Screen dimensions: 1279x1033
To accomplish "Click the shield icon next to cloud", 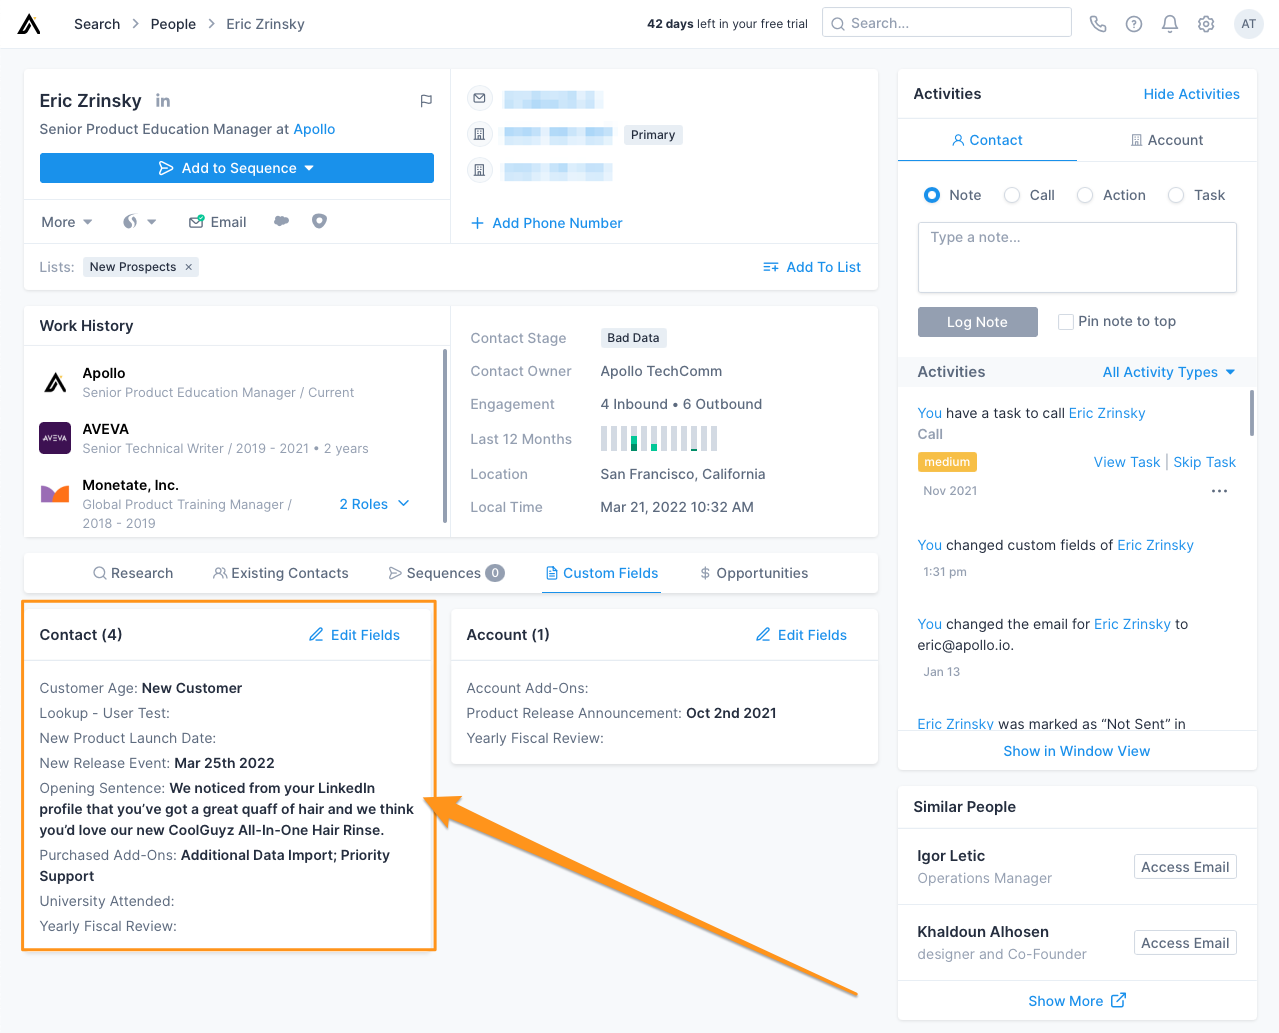I will [x=319, y=221].
